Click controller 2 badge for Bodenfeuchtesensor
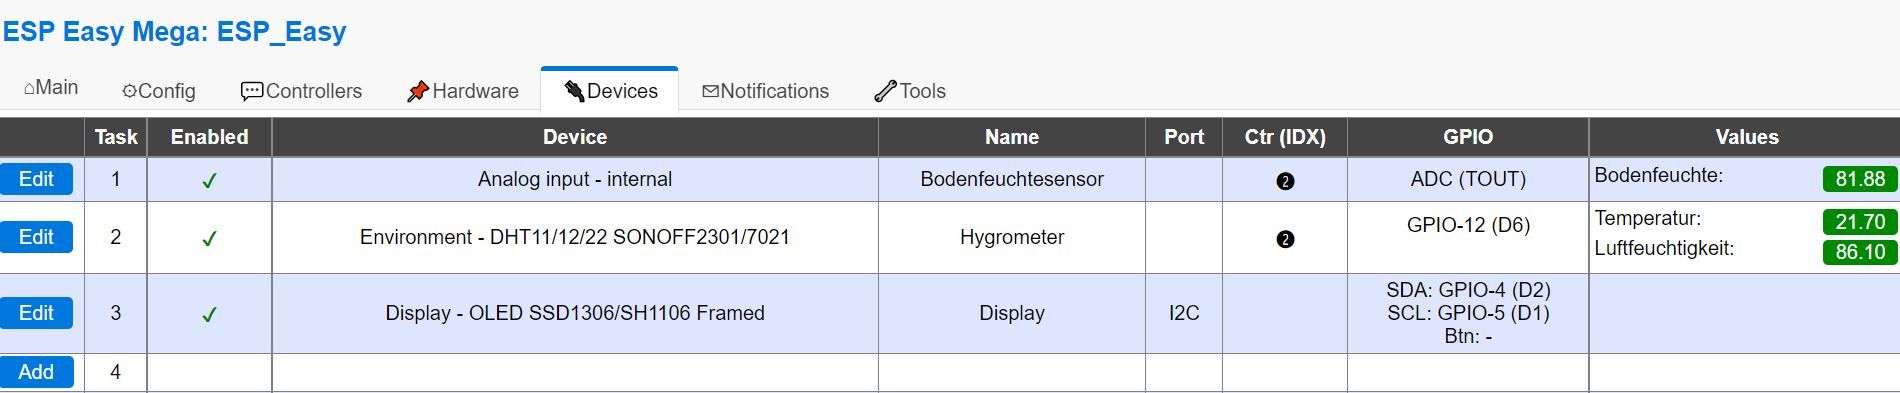The height and width of the screenshot is (393, 1900). pos(1285,181)
